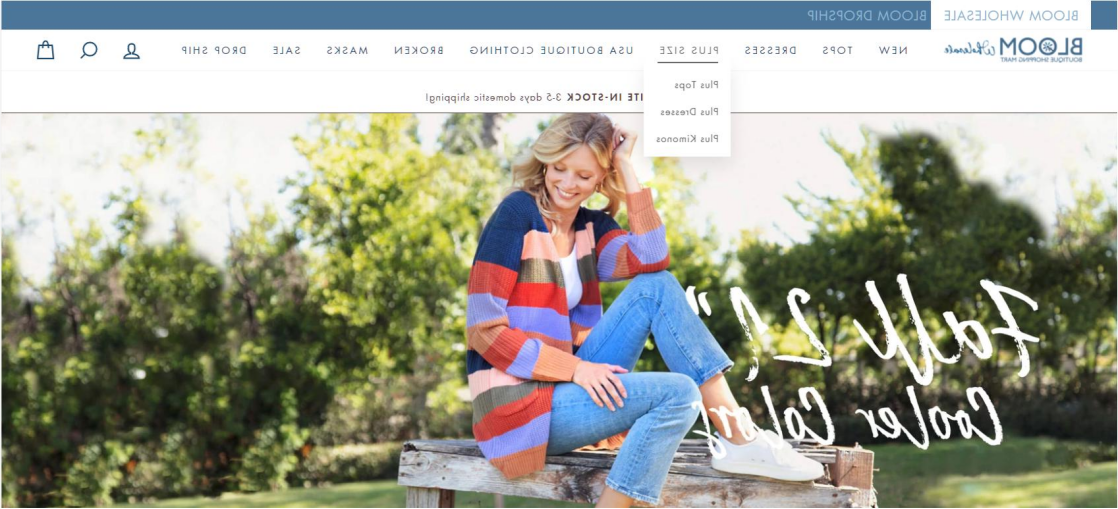Open the Broken navigation link
The image size is (1118, 509).
pyautogui.click(x=419, y=51)
